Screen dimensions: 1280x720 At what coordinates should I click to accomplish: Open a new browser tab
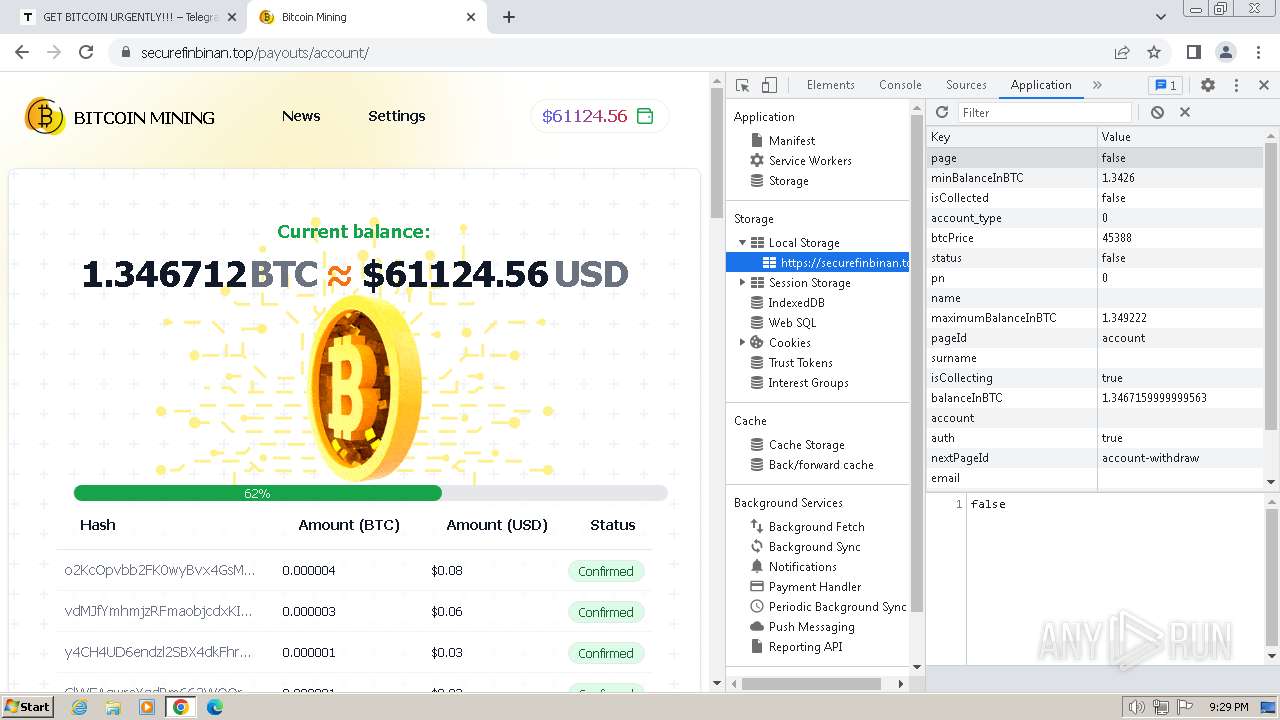coord(509,17)
